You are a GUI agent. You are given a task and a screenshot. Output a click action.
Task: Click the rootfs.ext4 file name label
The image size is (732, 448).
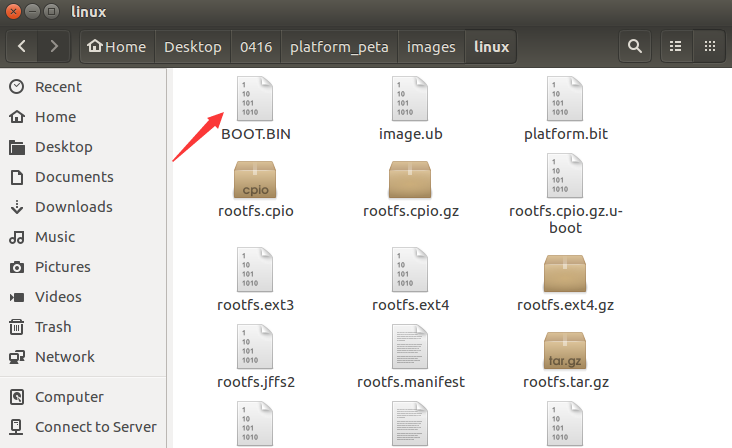coord(410,305)
